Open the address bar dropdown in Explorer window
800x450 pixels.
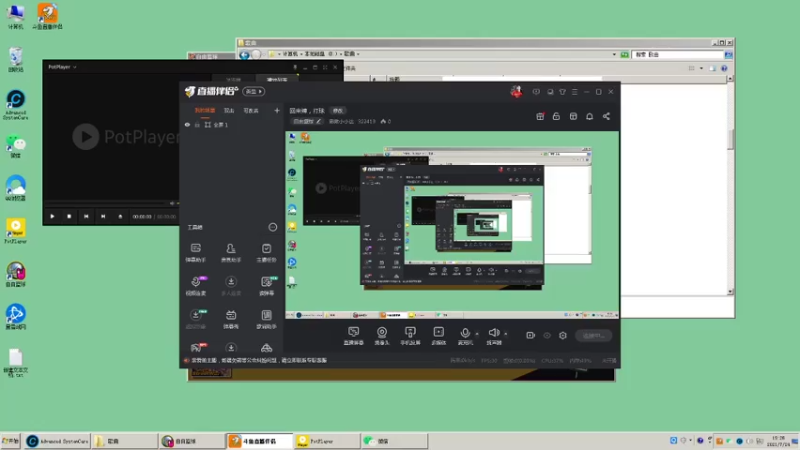click(x=614, y=54)
